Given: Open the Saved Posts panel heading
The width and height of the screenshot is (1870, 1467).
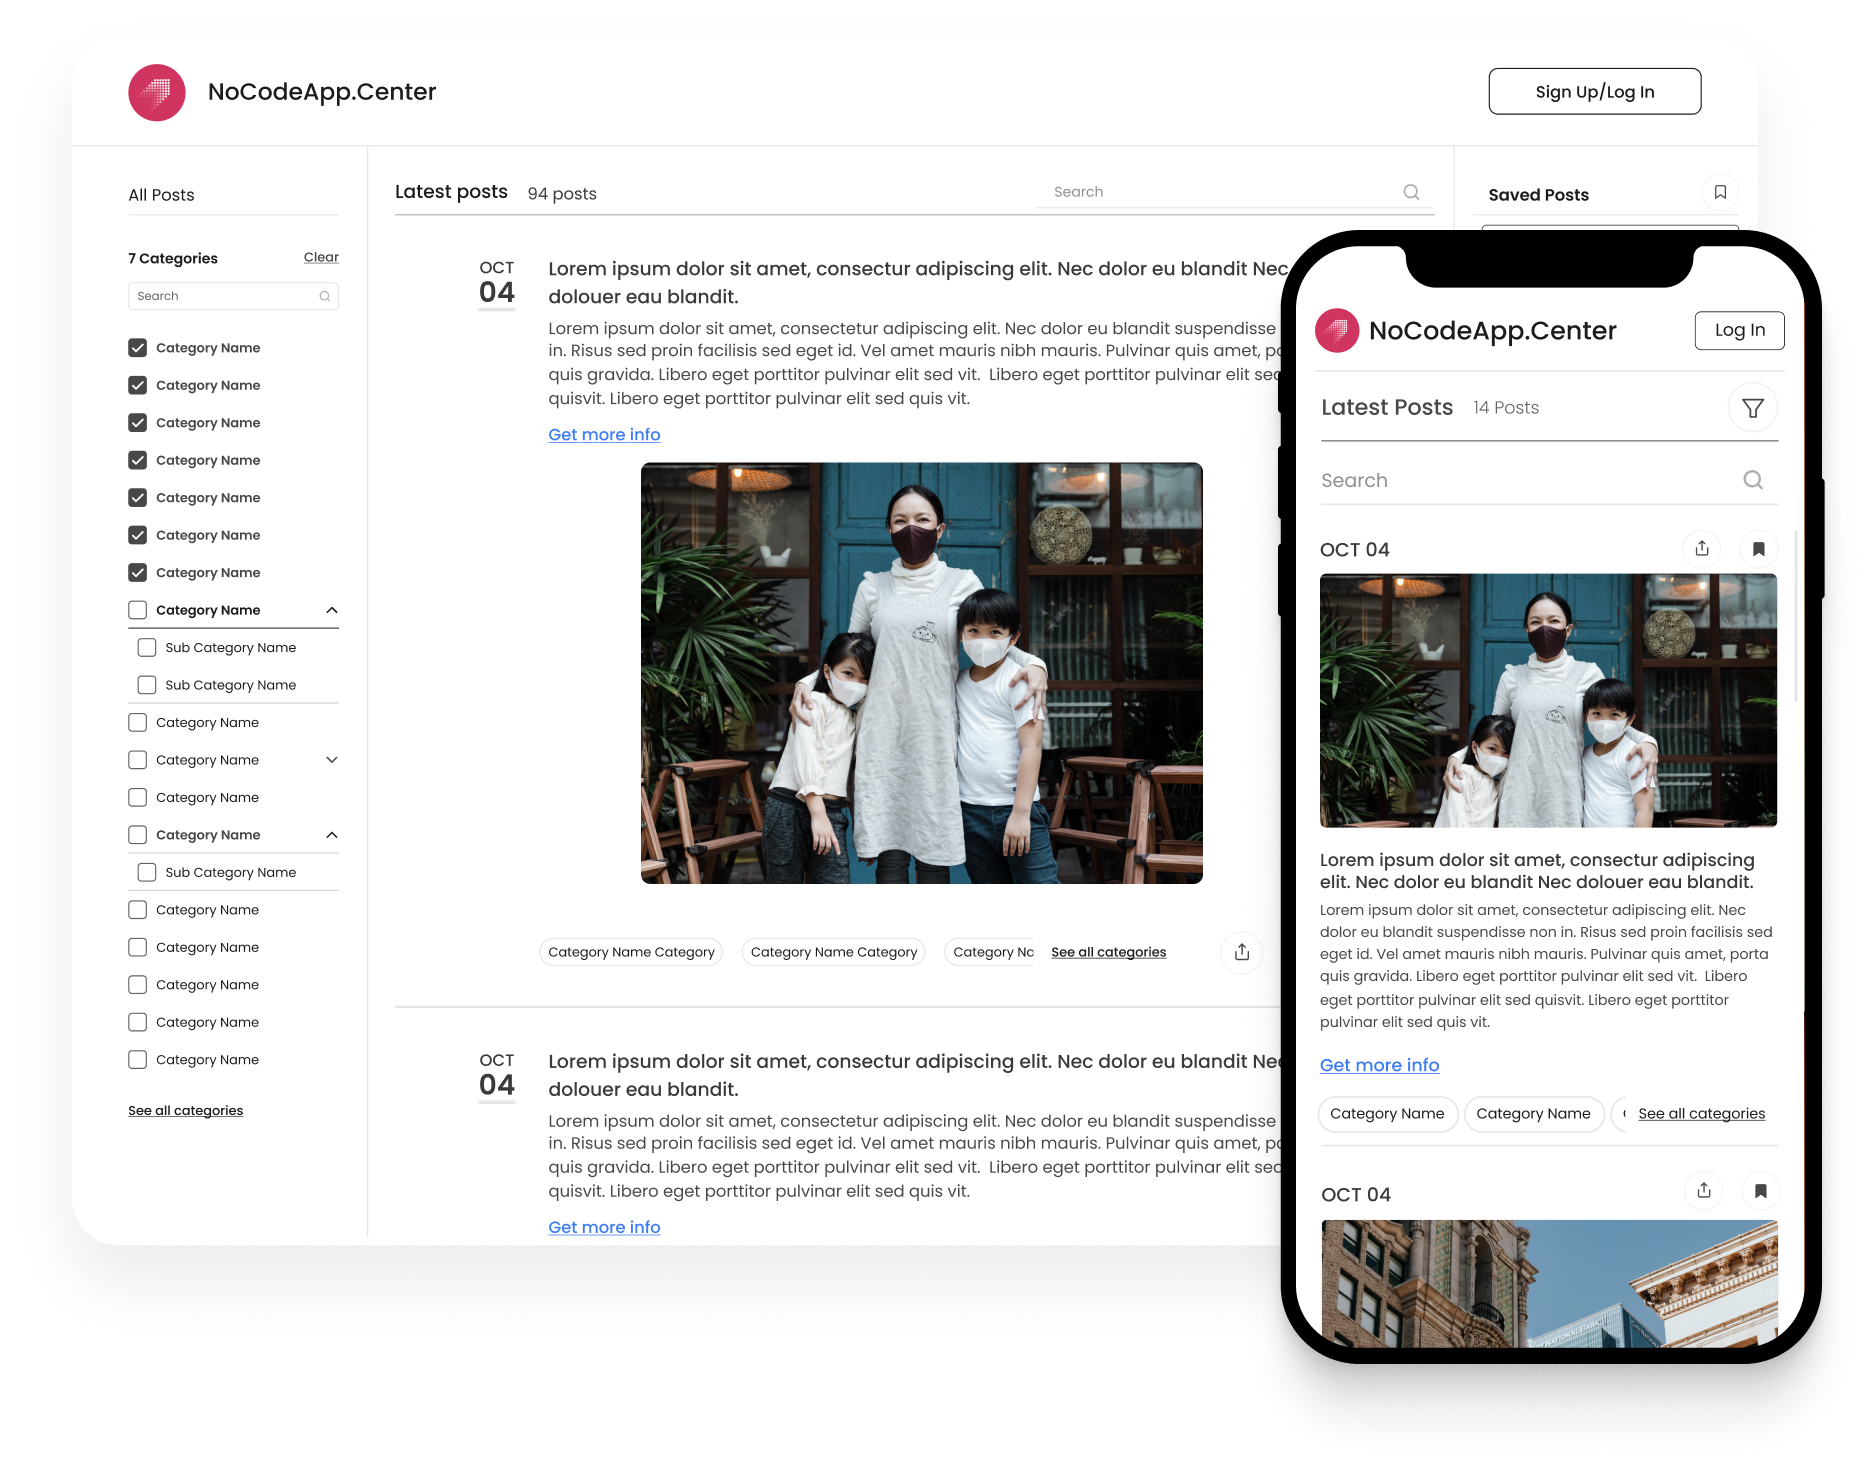Looking at the screenshot, I should 1538,195.
